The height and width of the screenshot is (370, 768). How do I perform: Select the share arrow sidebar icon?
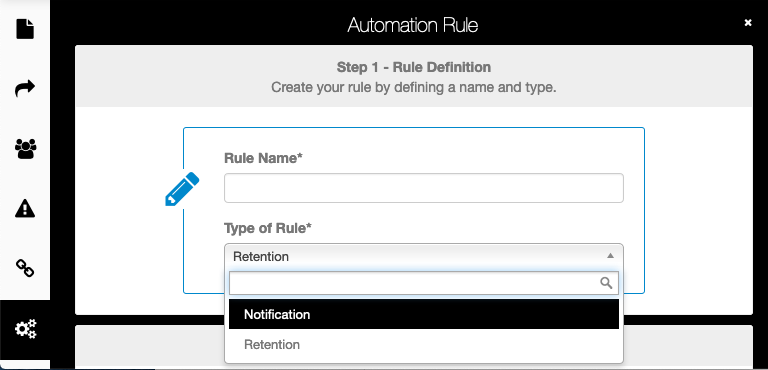click(x=25, y=89)
